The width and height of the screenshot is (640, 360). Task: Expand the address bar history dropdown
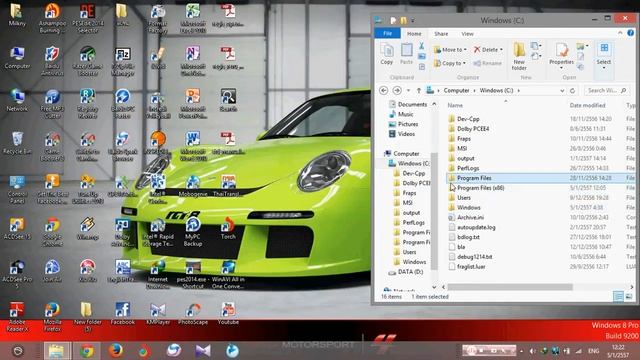(562, 91)
